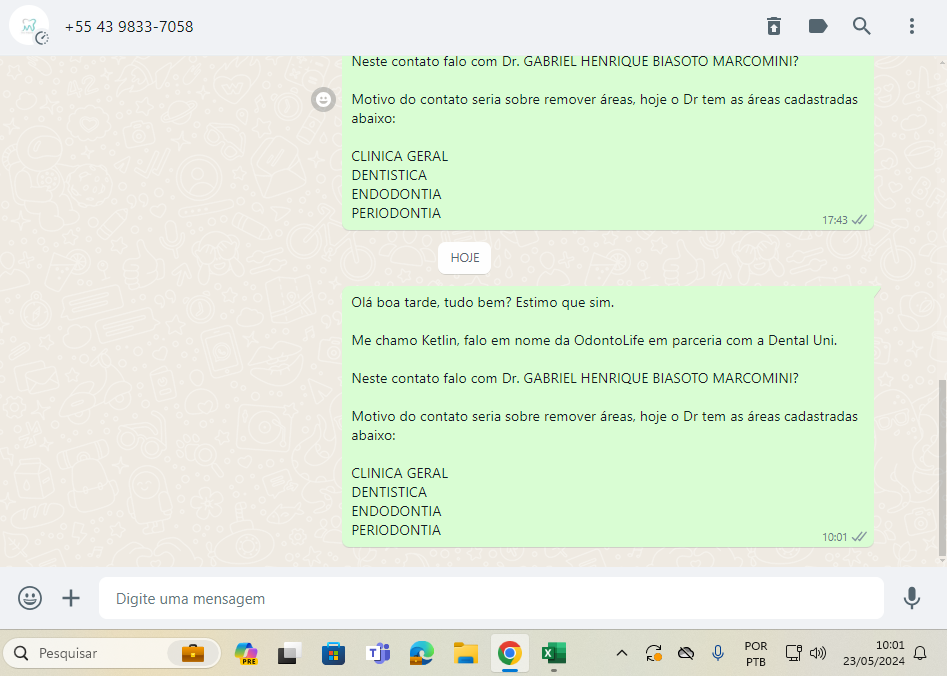Click the HOJE date separator
Viewport: 947px width, 676px height.
(x=464, y=258)
